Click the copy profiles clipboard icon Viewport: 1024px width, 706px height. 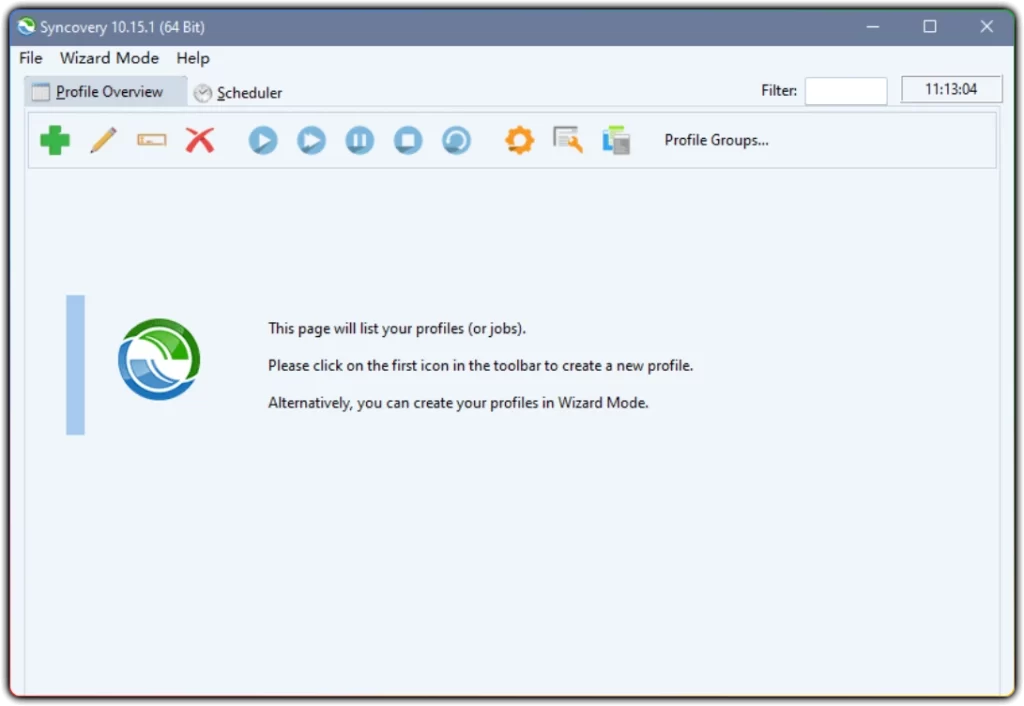coord(616,140)
